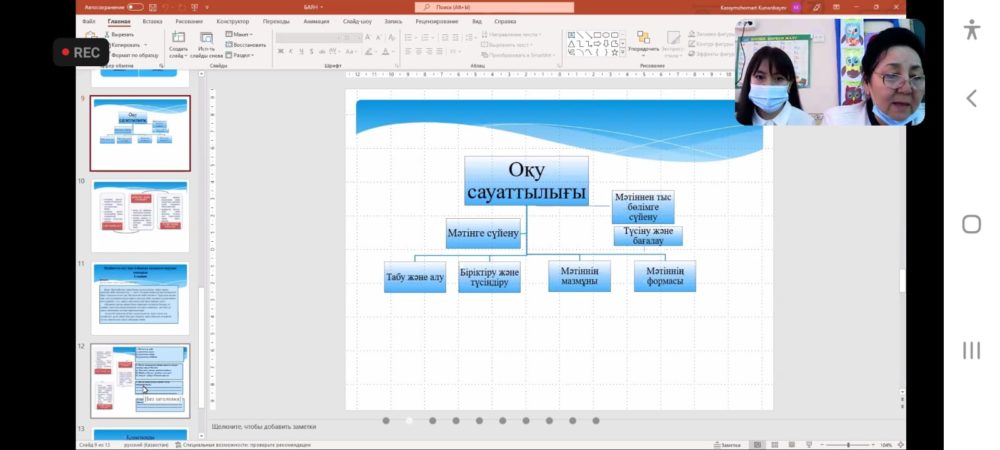Switch to the Конструктор tab
1000x450 pixels.
click(233, 21)
